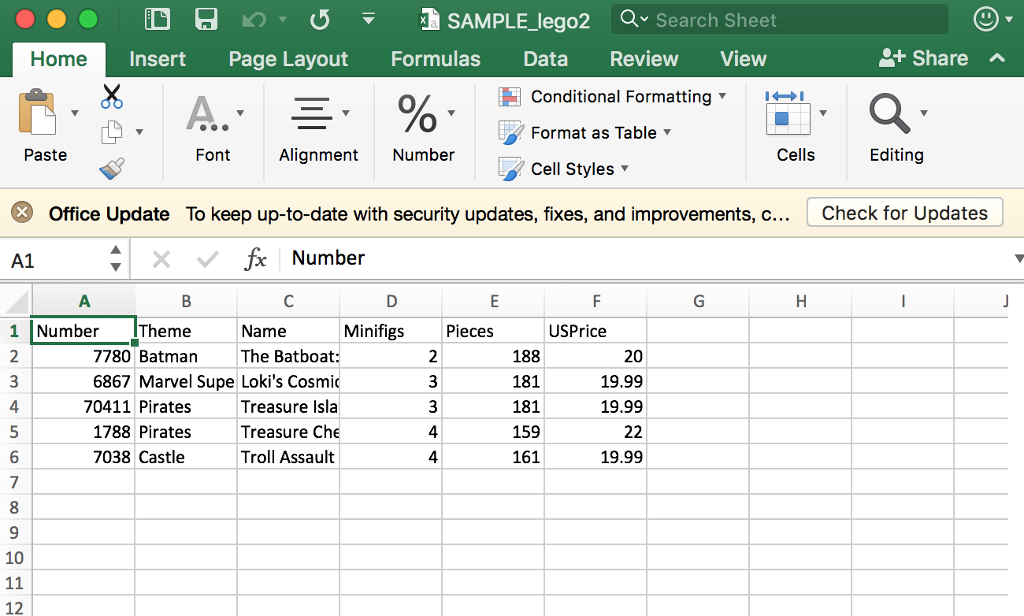Select cell containing 70411
Screen dimensions: 1024x616
pyautogui.click(x=84, y=407)
